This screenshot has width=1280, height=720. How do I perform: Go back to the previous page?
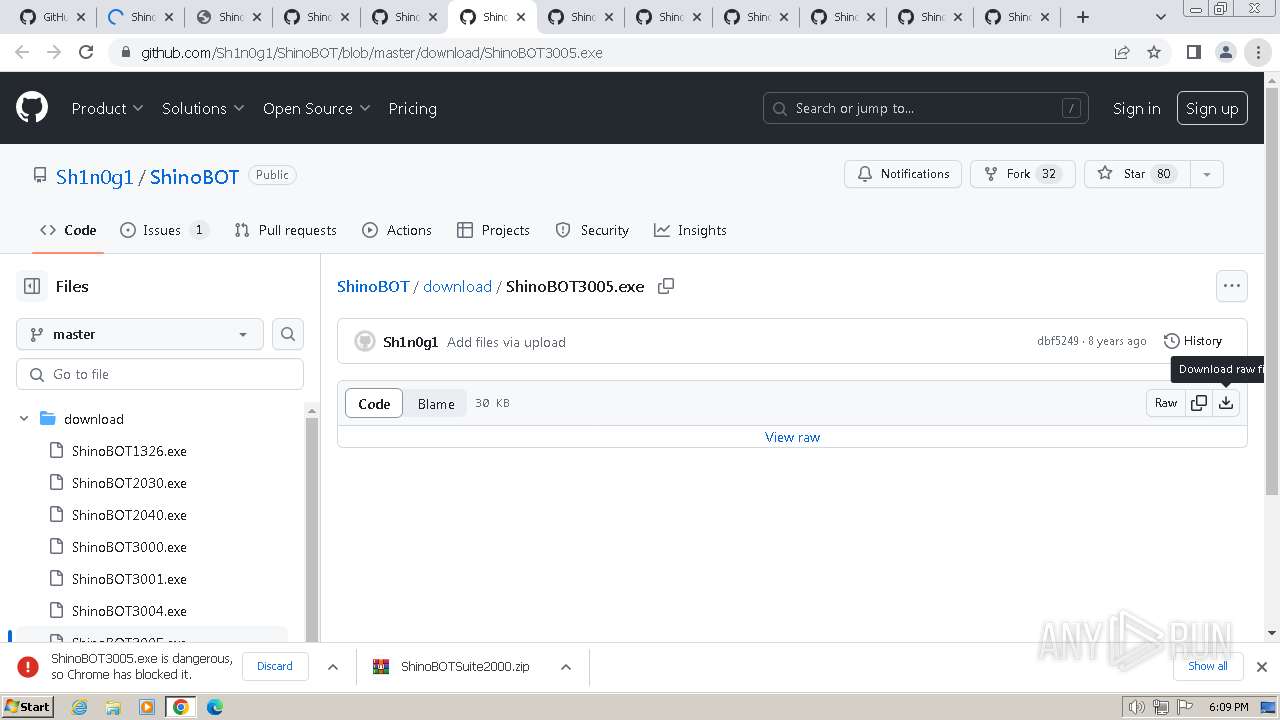(x=22, y=53)
